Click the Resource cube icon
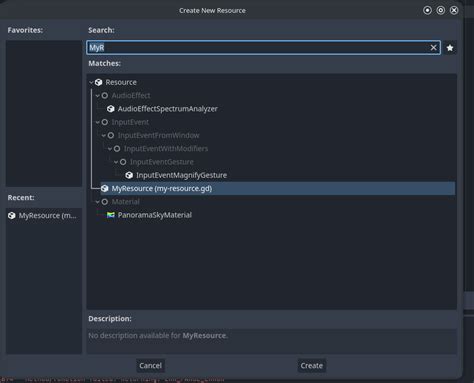The height and width of the screenshot is (383, 474). (98, 82)
